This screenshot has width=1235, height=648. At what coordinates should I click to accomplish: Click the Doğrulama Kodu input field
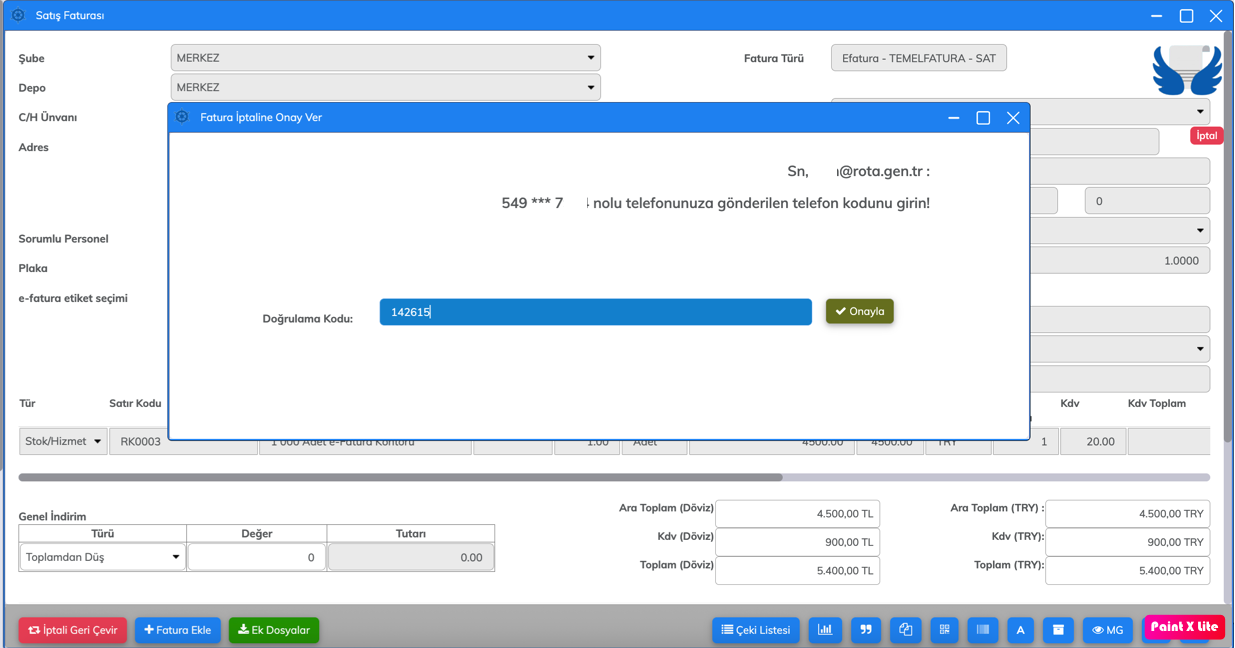tap(595, 312)
